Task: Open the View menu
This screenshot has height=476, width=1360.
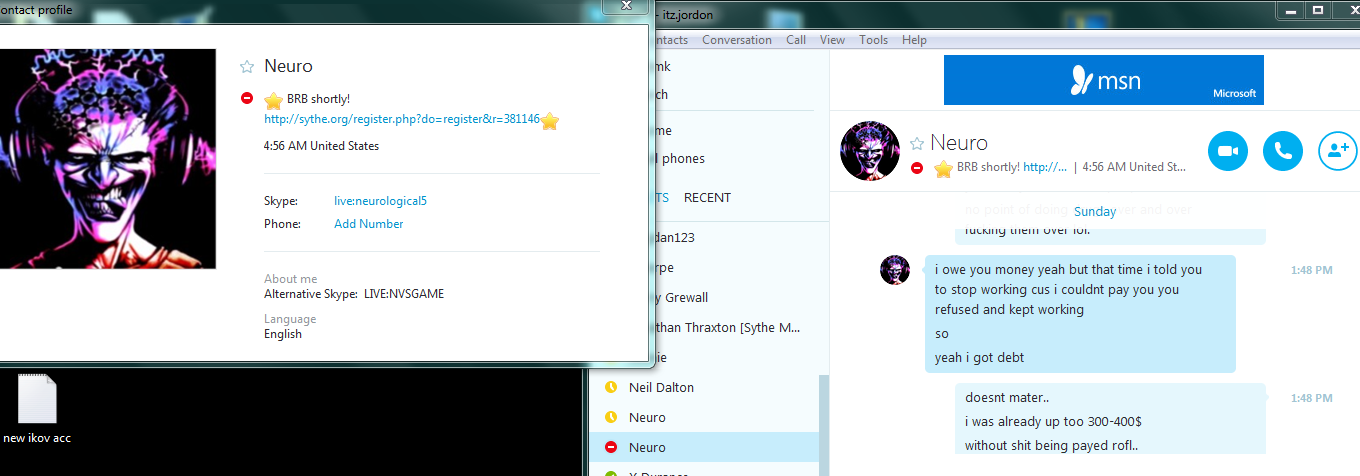Action: coord(832,40)
